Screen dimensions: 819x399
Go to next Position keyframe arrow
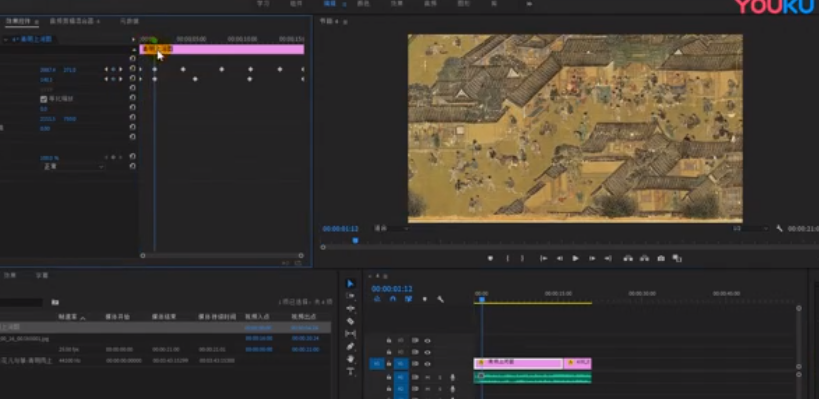(x=121, y=69)
